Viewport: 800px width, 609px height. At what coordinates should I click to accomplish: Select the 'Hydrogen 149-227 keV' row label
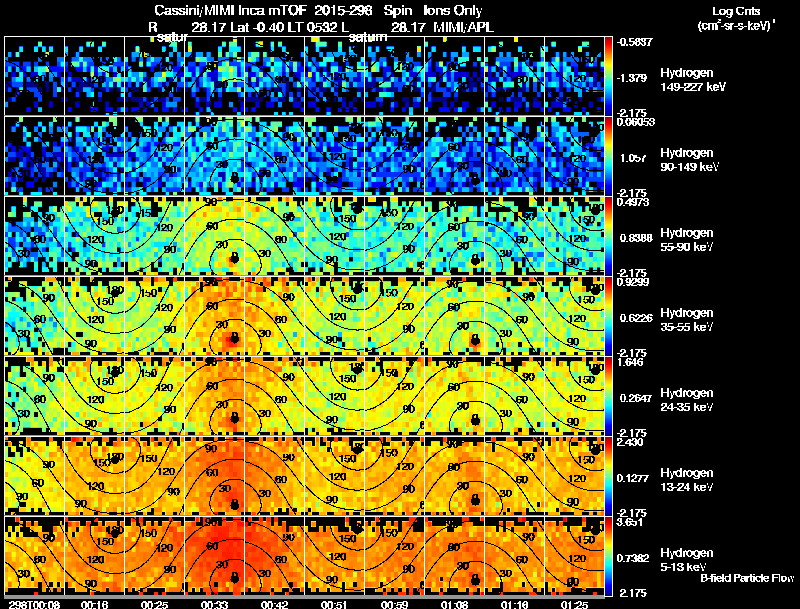[x=693, y=80]
